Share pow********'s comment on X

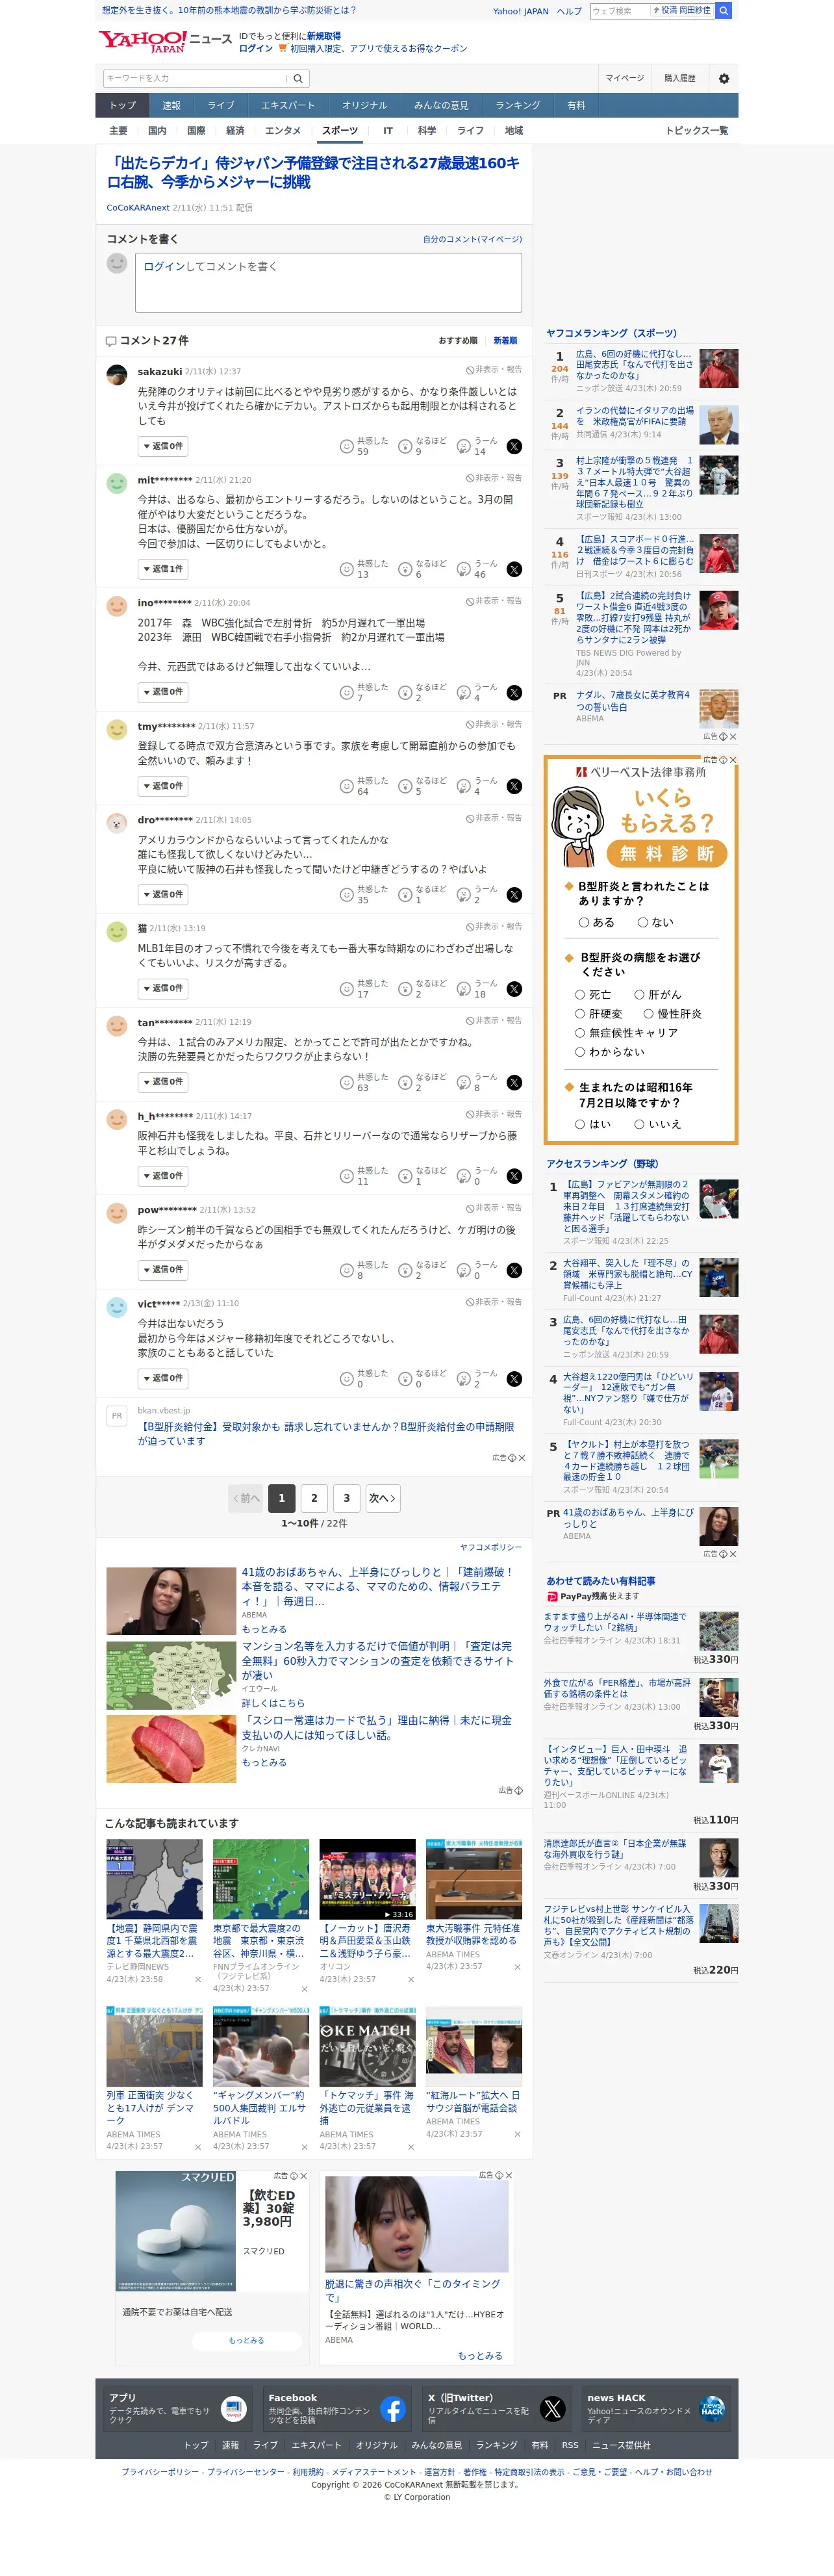coord(514,1271)
